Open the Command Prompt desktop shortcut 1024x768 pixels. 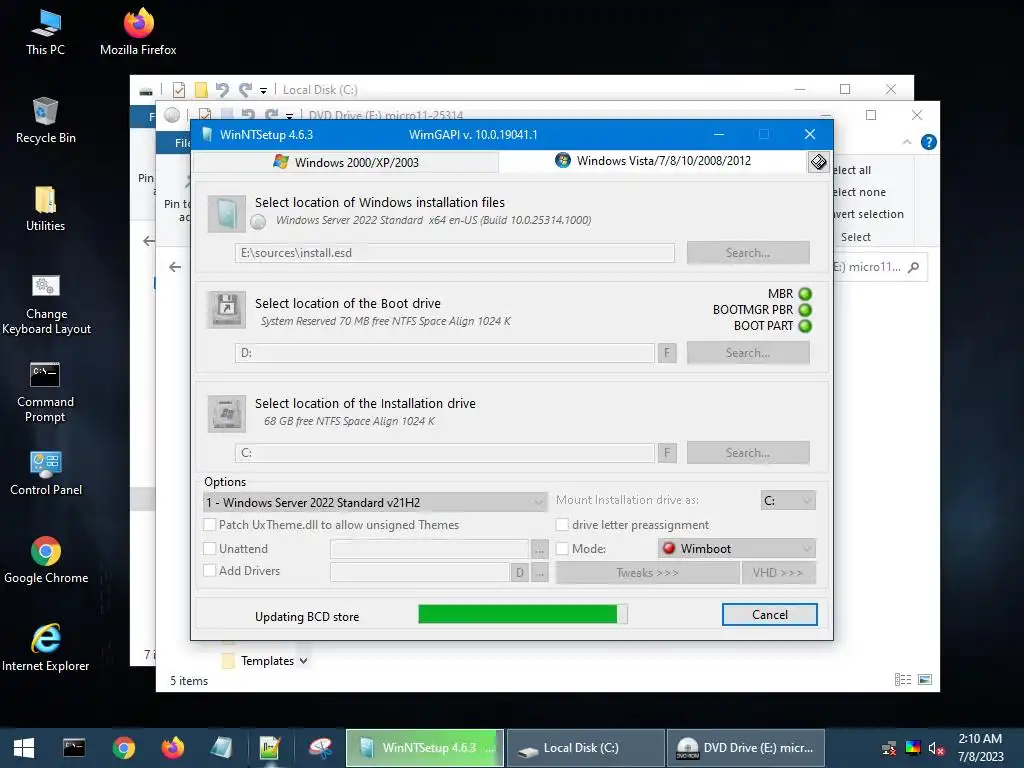pyautogui.click(x=45, y=392)
